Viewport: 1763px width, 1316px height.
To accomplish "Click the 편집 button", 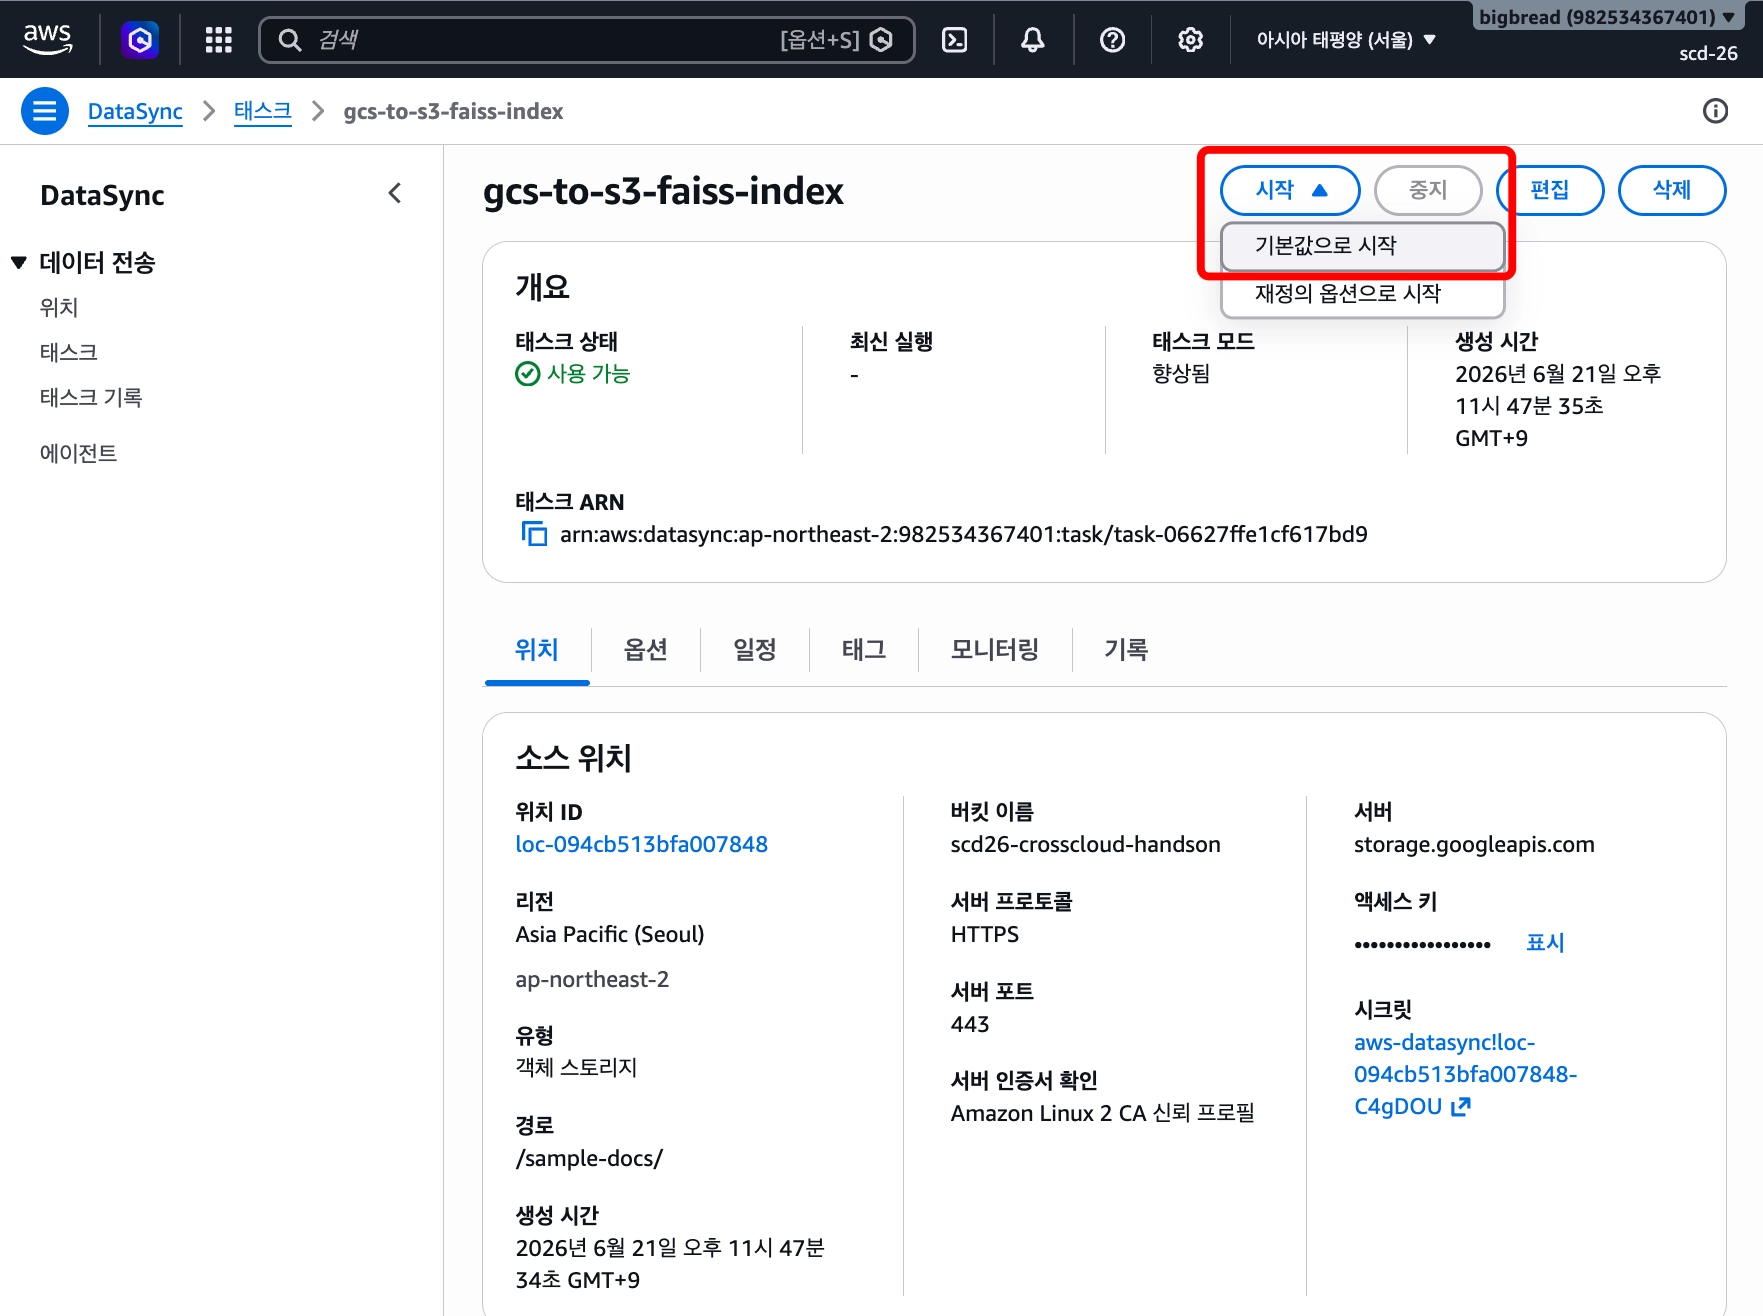I will pos(1550,190).
